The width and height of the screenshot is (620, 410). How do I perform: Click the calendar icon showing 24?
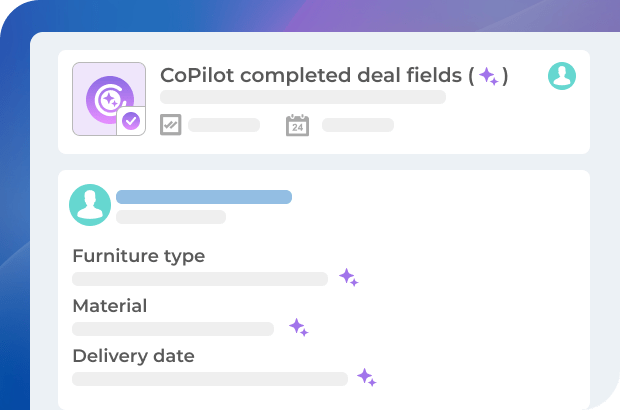click(297, 125)
